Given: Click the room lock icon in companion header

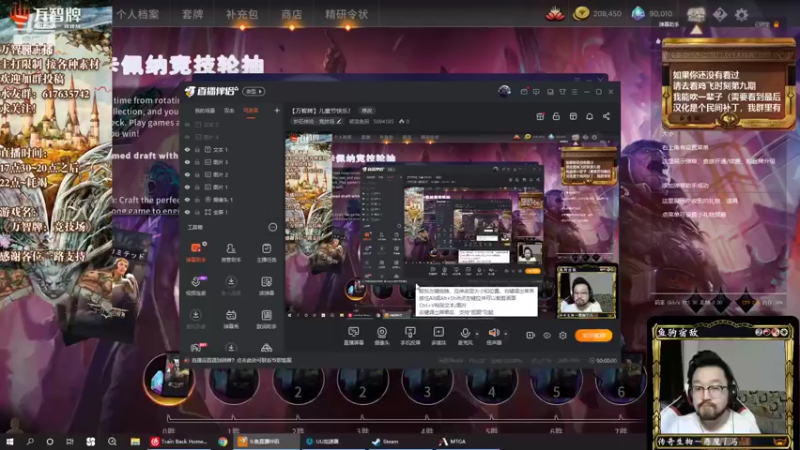Looking at the screenshot, I should (x=556, y=116).
